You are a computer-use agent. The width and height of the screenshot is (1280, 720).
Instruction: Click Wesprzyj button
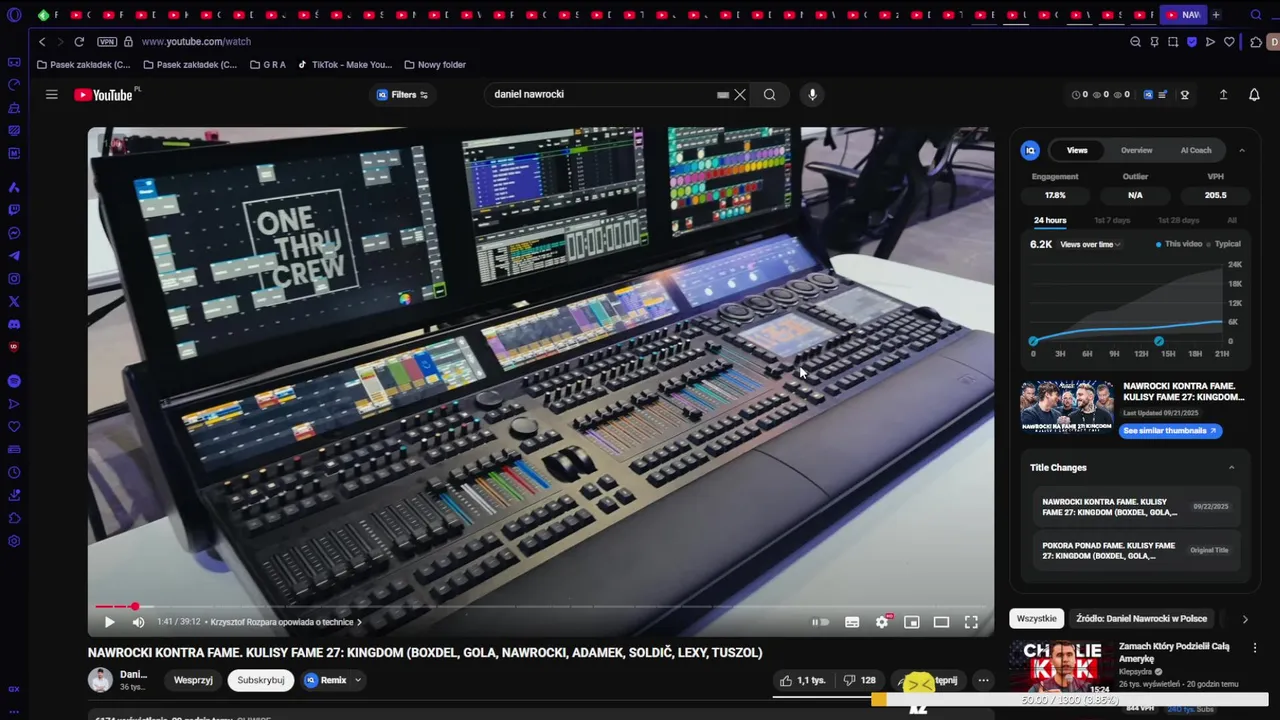[x=193, y=680]
